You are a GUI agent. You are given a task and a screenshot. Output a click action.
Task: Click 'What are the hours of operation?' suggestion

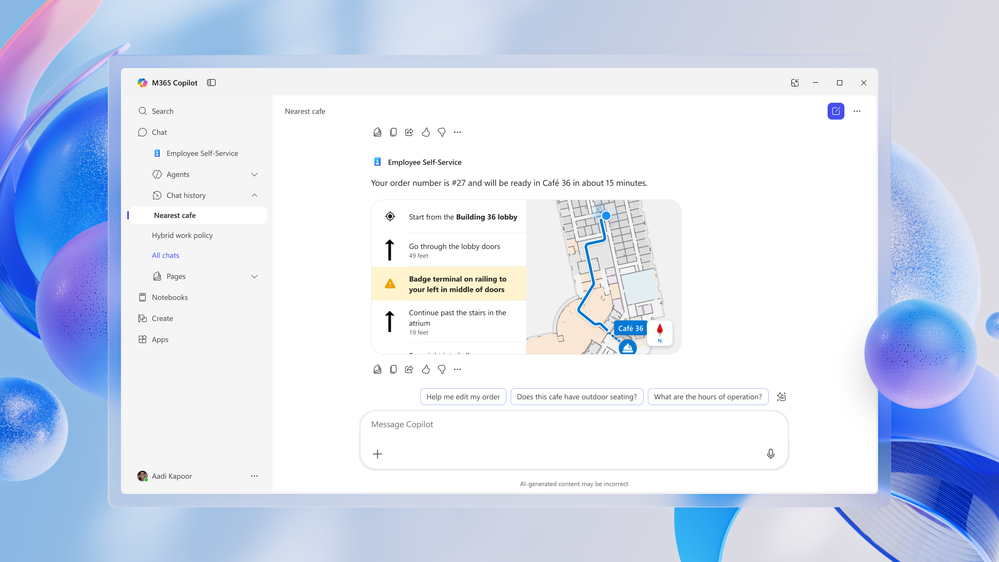point(708,396)
